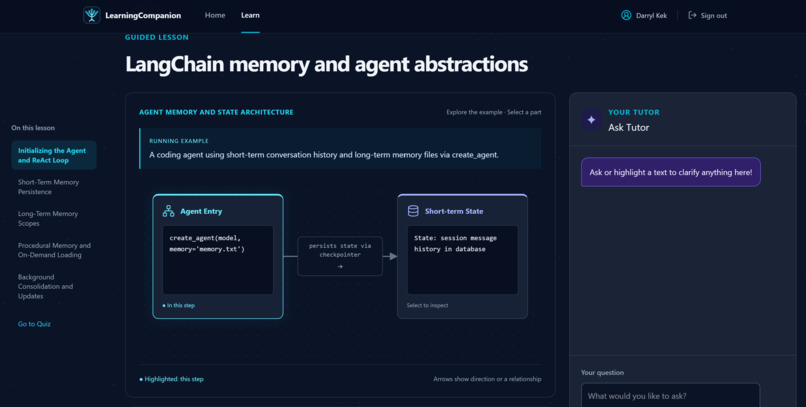The width and height of the screenshot is (806, 407).
Task: Click Darryl Kek user name
Action: click(x=651, y=15)
